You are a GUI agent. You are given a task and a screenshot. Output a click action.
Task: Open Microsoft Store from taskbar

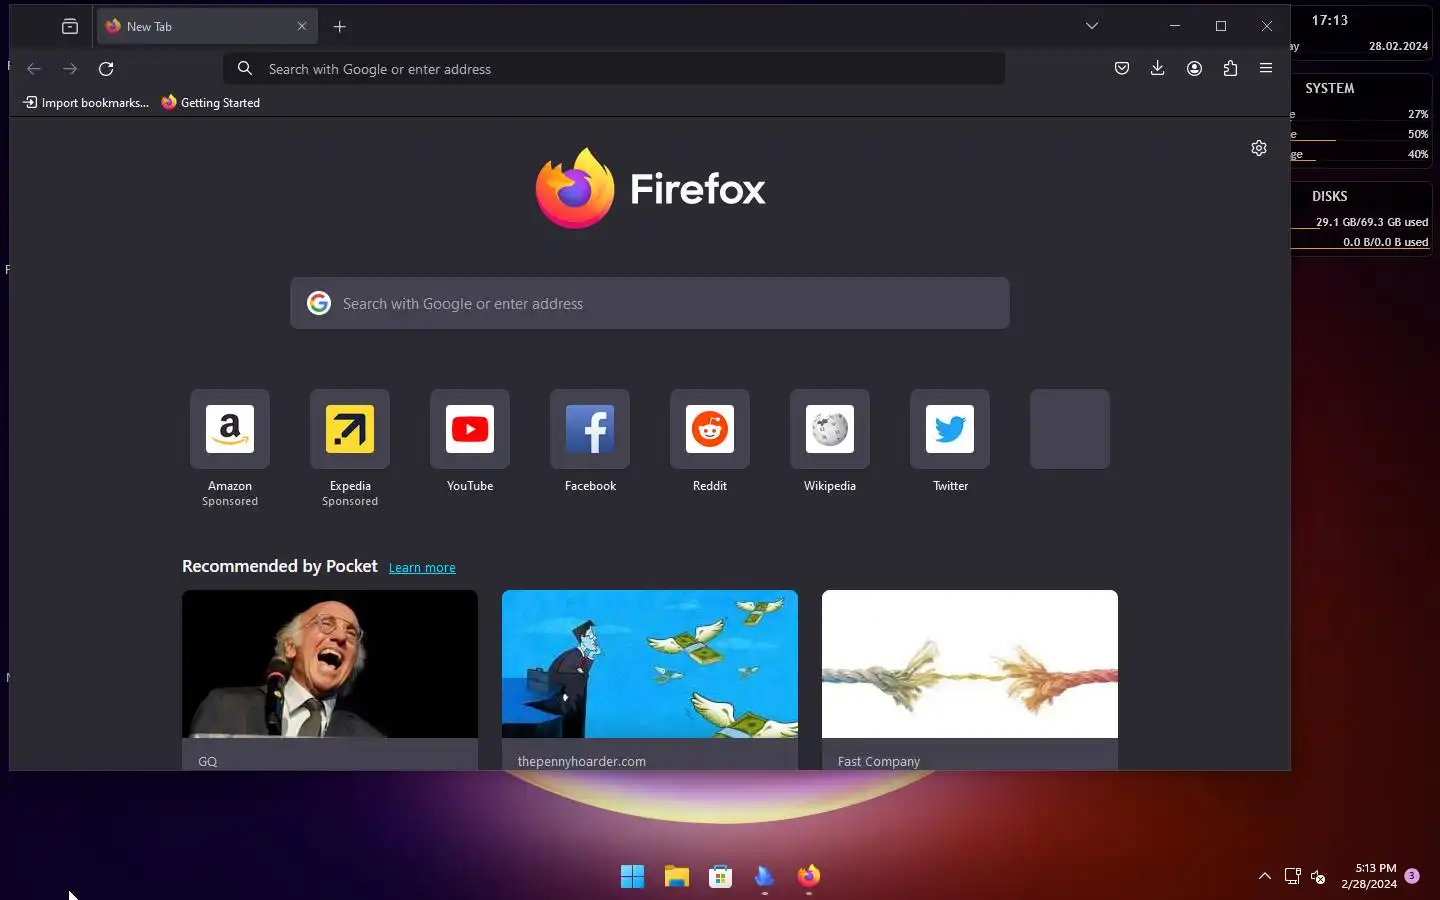[721, 877]
